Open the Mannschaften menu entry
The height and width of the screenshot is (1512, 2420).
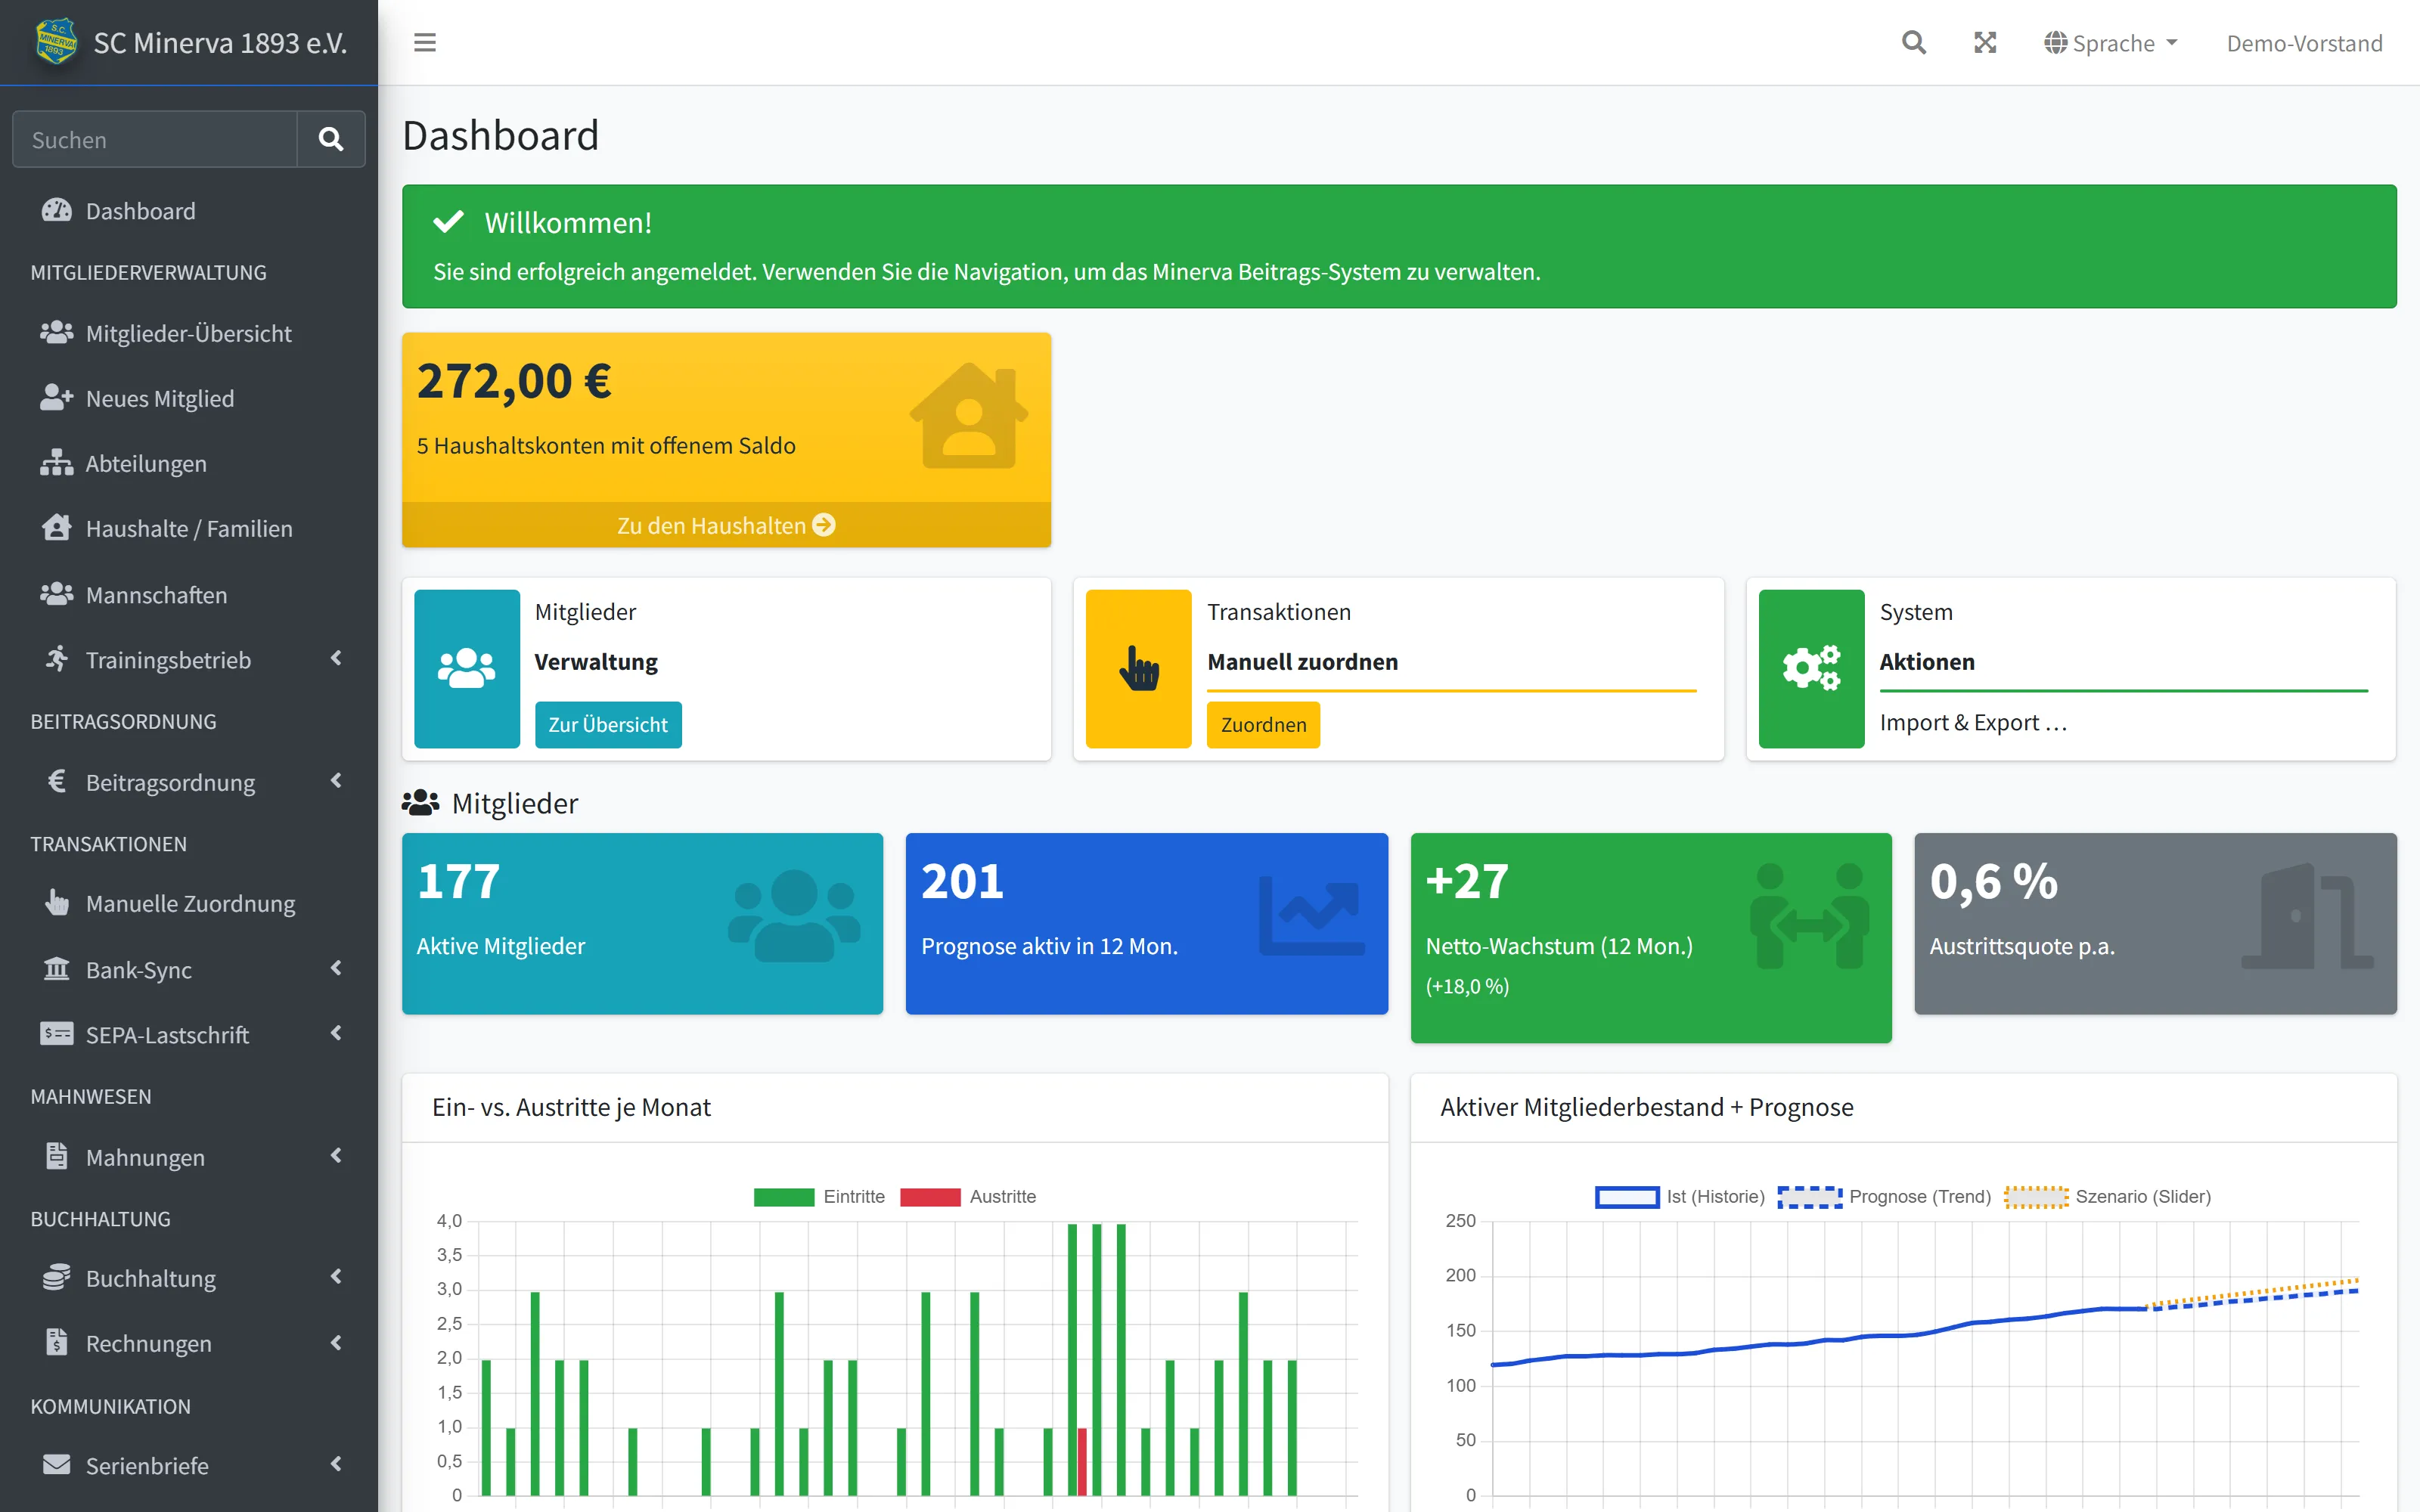point(189,594)
